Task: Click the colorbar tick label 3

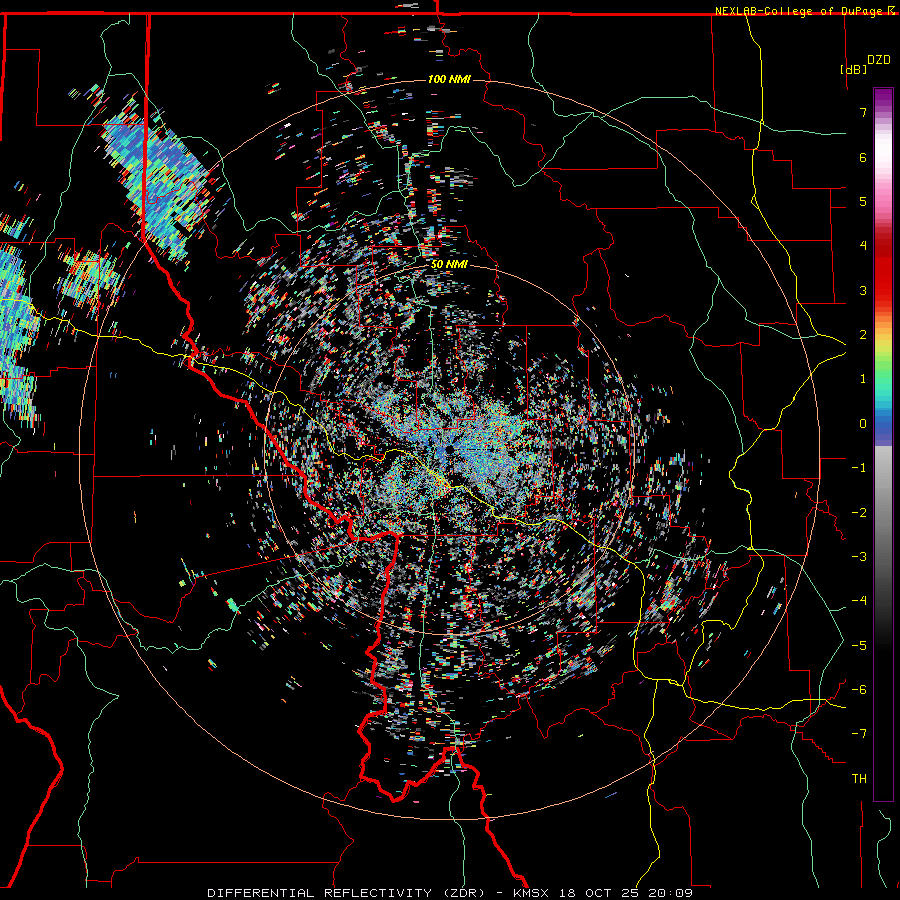Action: coord(863,290)
